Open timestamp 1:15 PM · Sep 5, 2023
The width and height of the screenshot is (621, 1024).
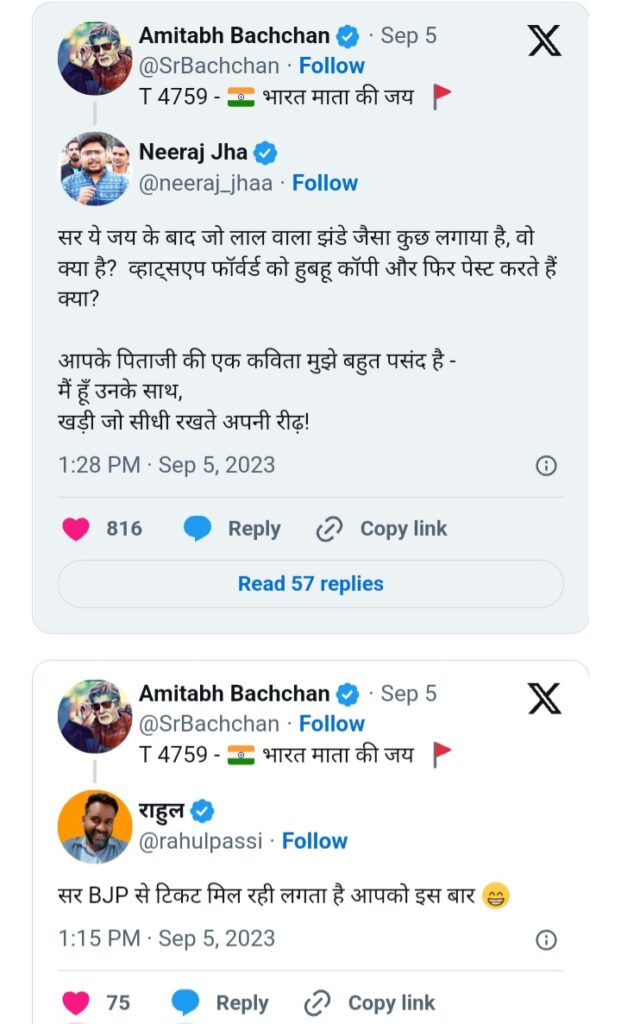click(166, 939)
